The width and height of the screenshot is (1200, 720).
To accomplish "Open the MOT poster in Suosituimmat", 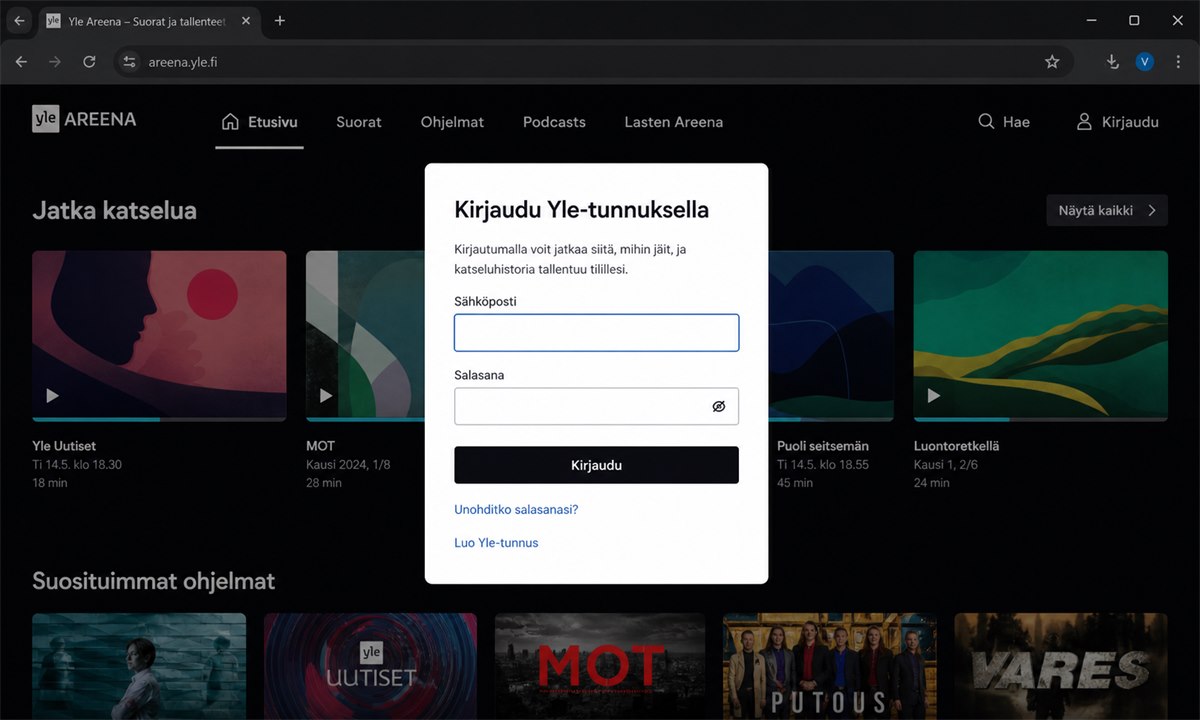I will [x=601, y=666].
